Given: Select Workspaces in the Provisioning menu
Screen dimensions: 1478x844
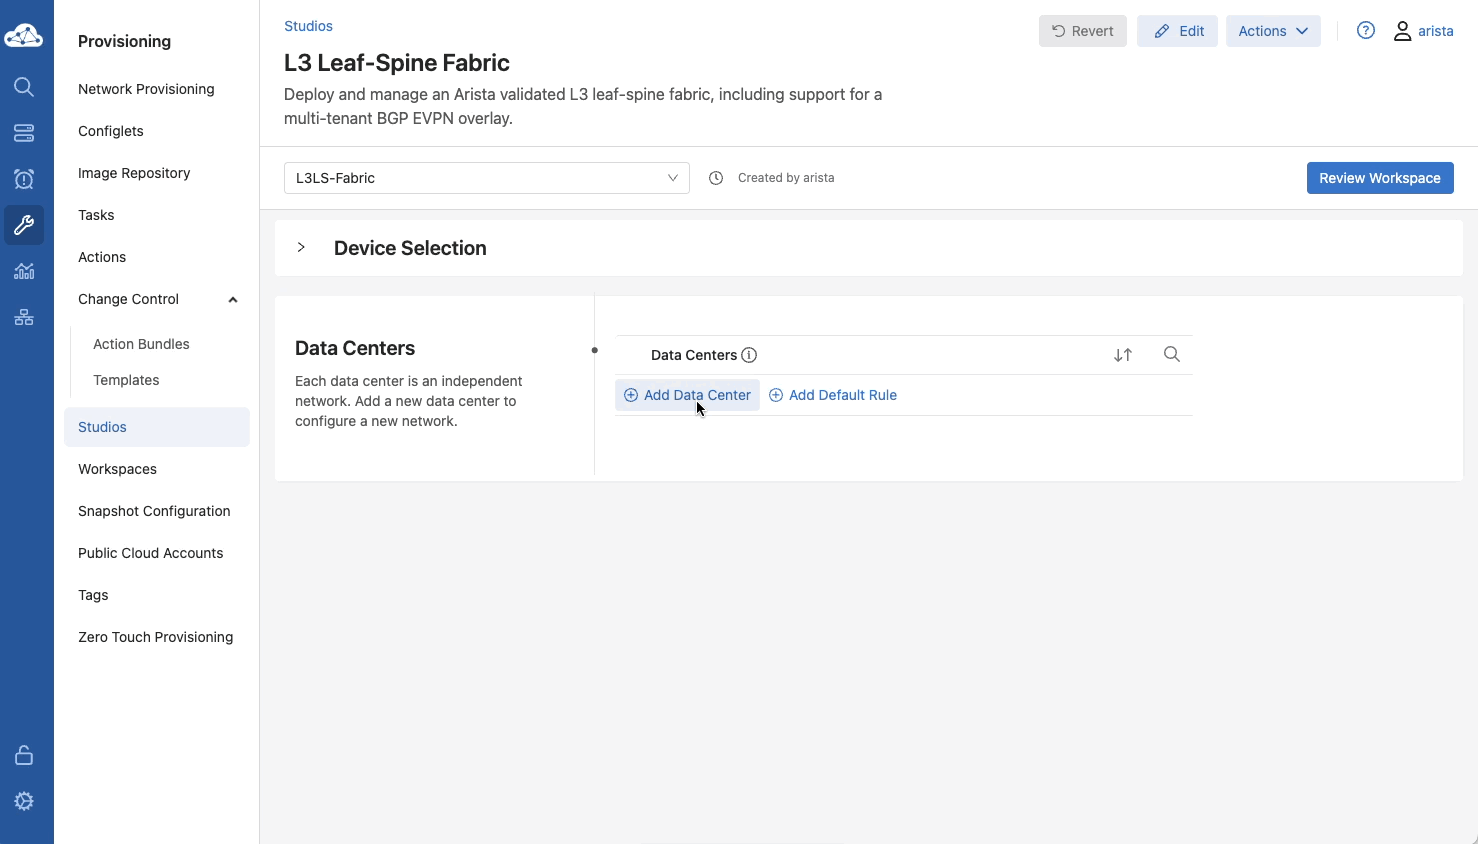Looking at the screenshot, I should click(x=117, y=469).
